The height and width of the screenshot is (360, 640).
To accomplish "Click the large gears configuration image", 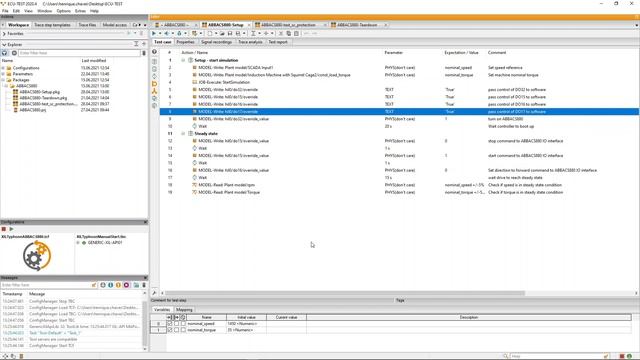I will tap(37, 256).
